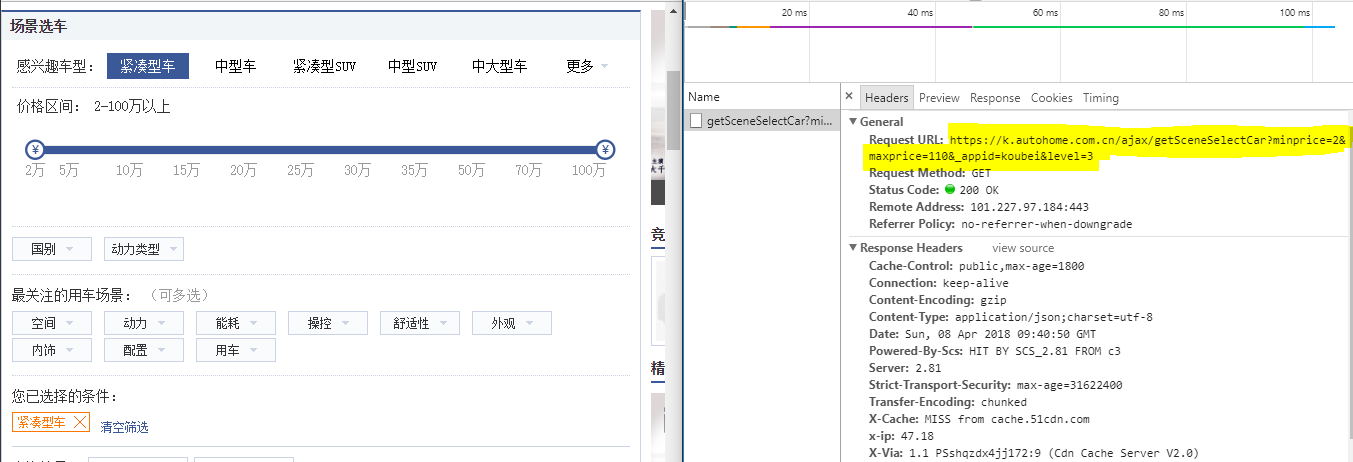Expand the 用车 scenario dropdown

(x=236, y=350)
